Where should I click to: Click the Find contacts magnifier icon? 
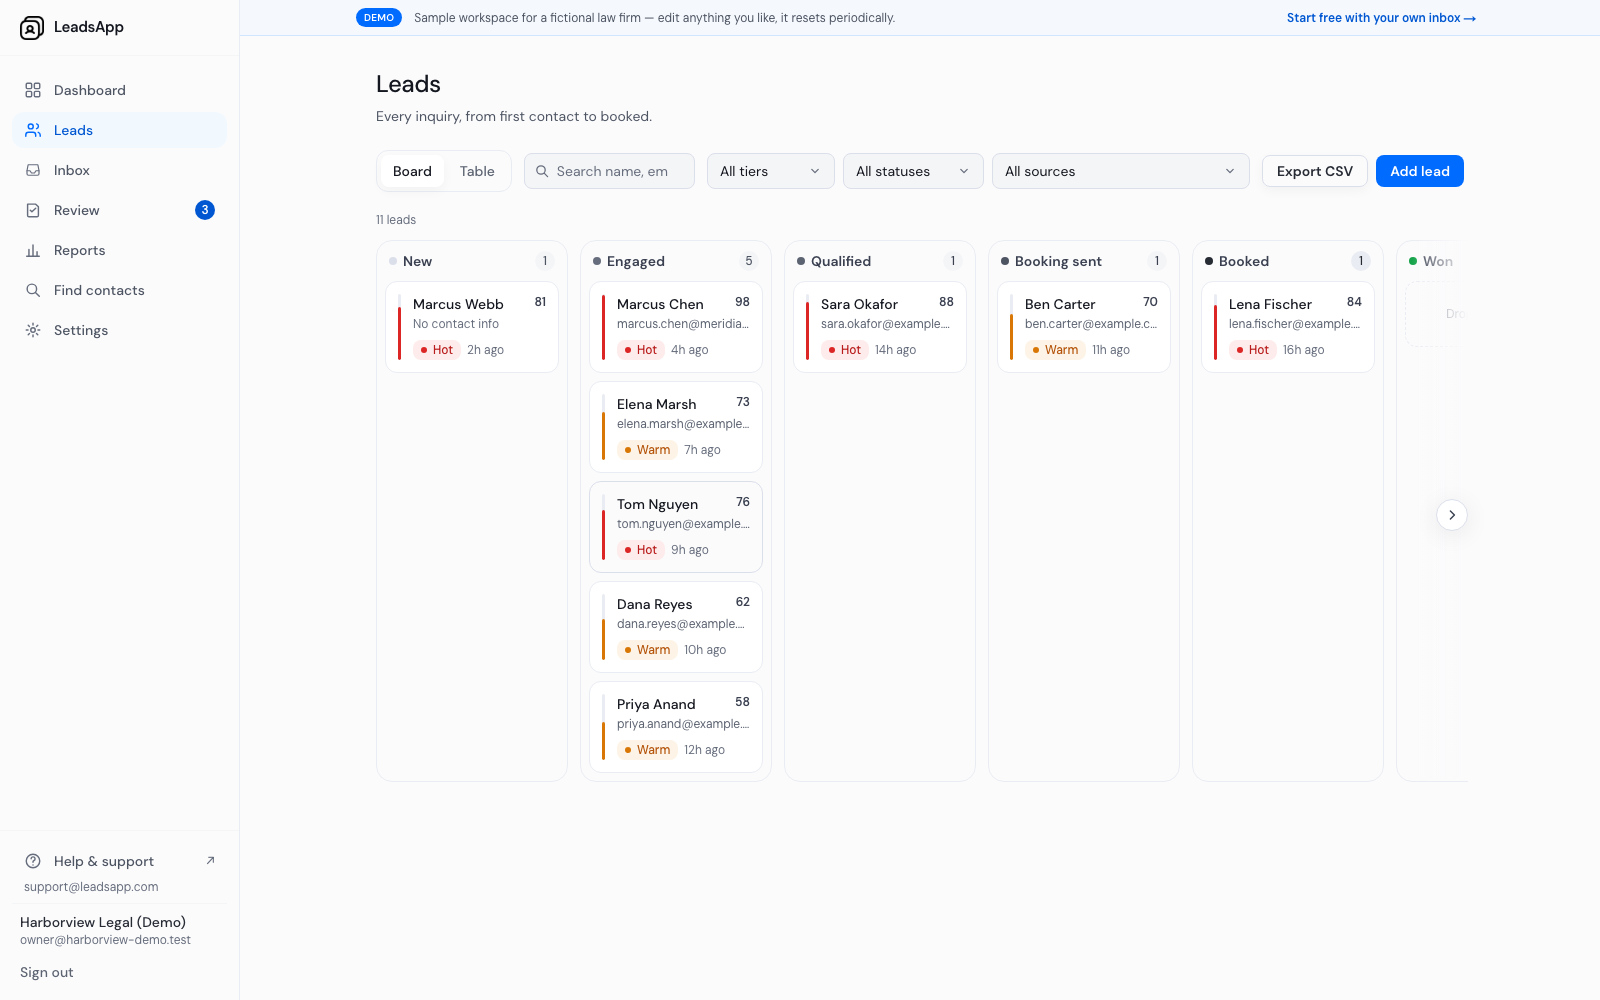pos(33,290)
